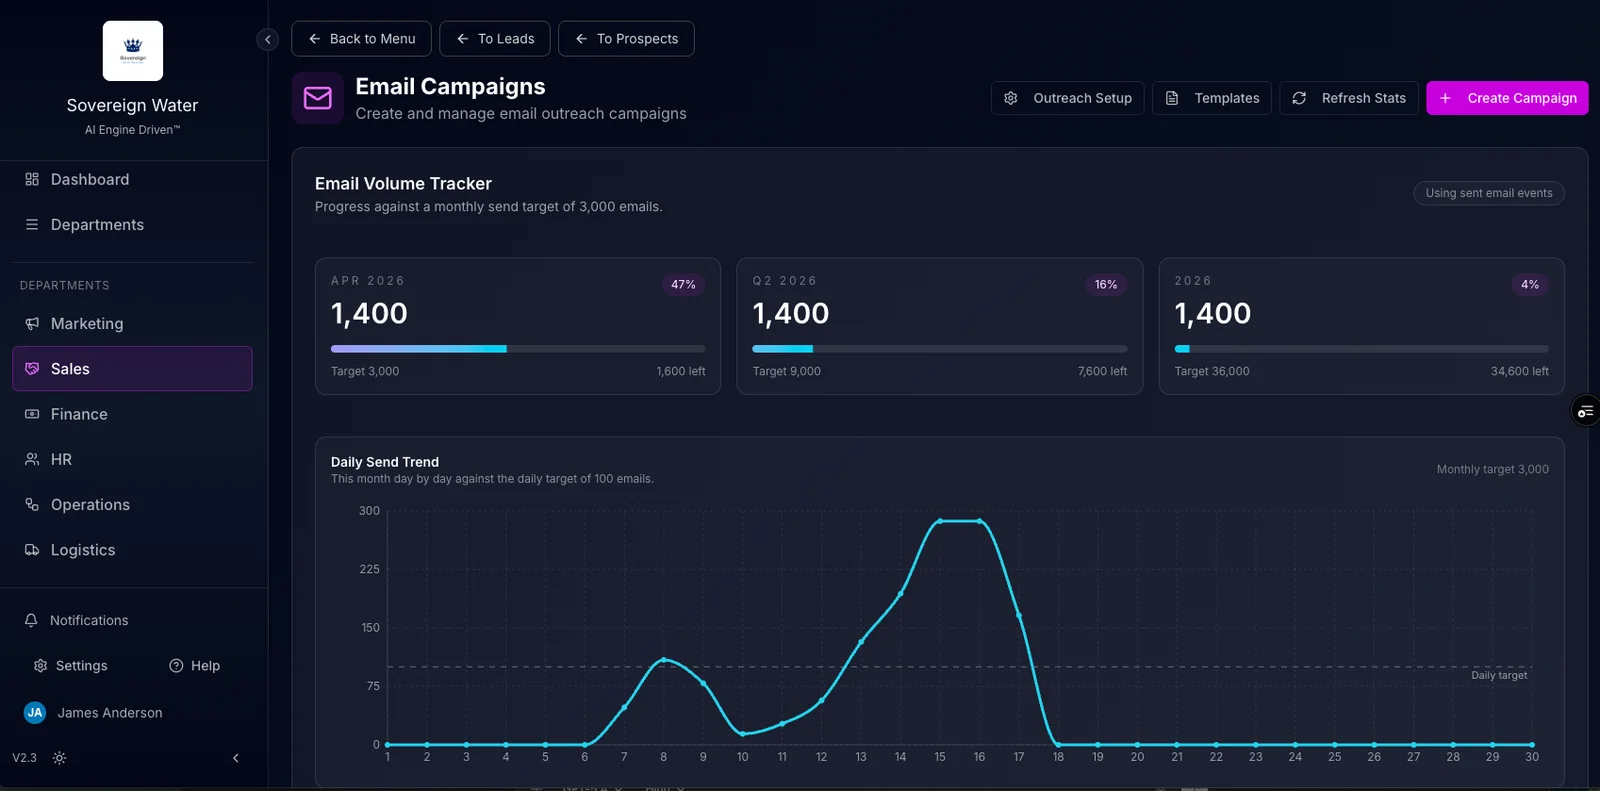Click the purple envelope Email Campaigns icon
The width and height of the screenshot is (1600, 791).
pyautogui.click(x=317, y=98)
